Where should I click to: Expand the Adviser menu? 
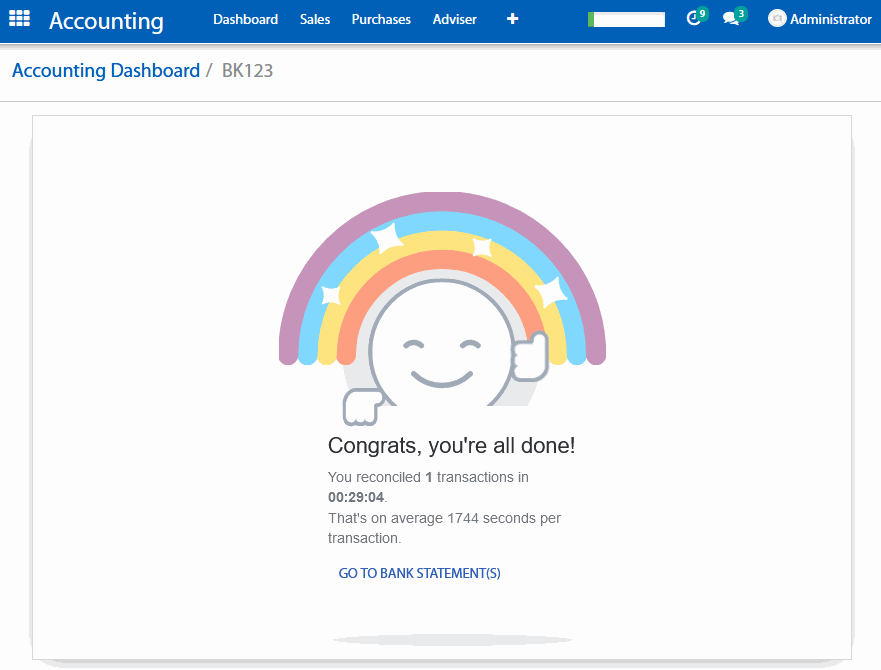[x=454, y=19]
